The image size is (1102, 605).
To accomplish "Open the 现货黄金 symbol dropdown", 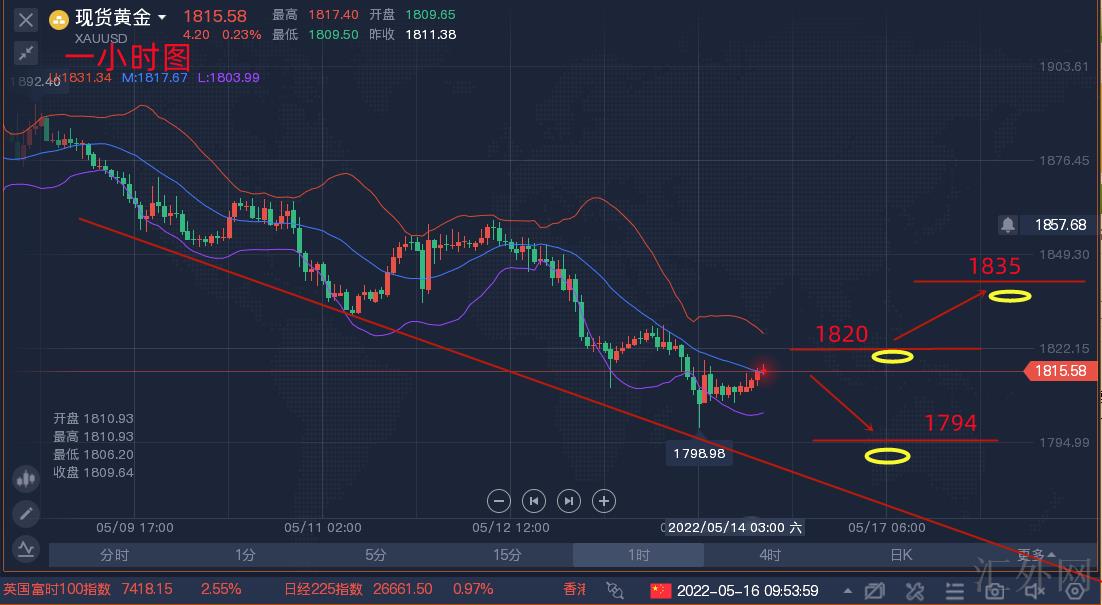I will tap(162, 17).
